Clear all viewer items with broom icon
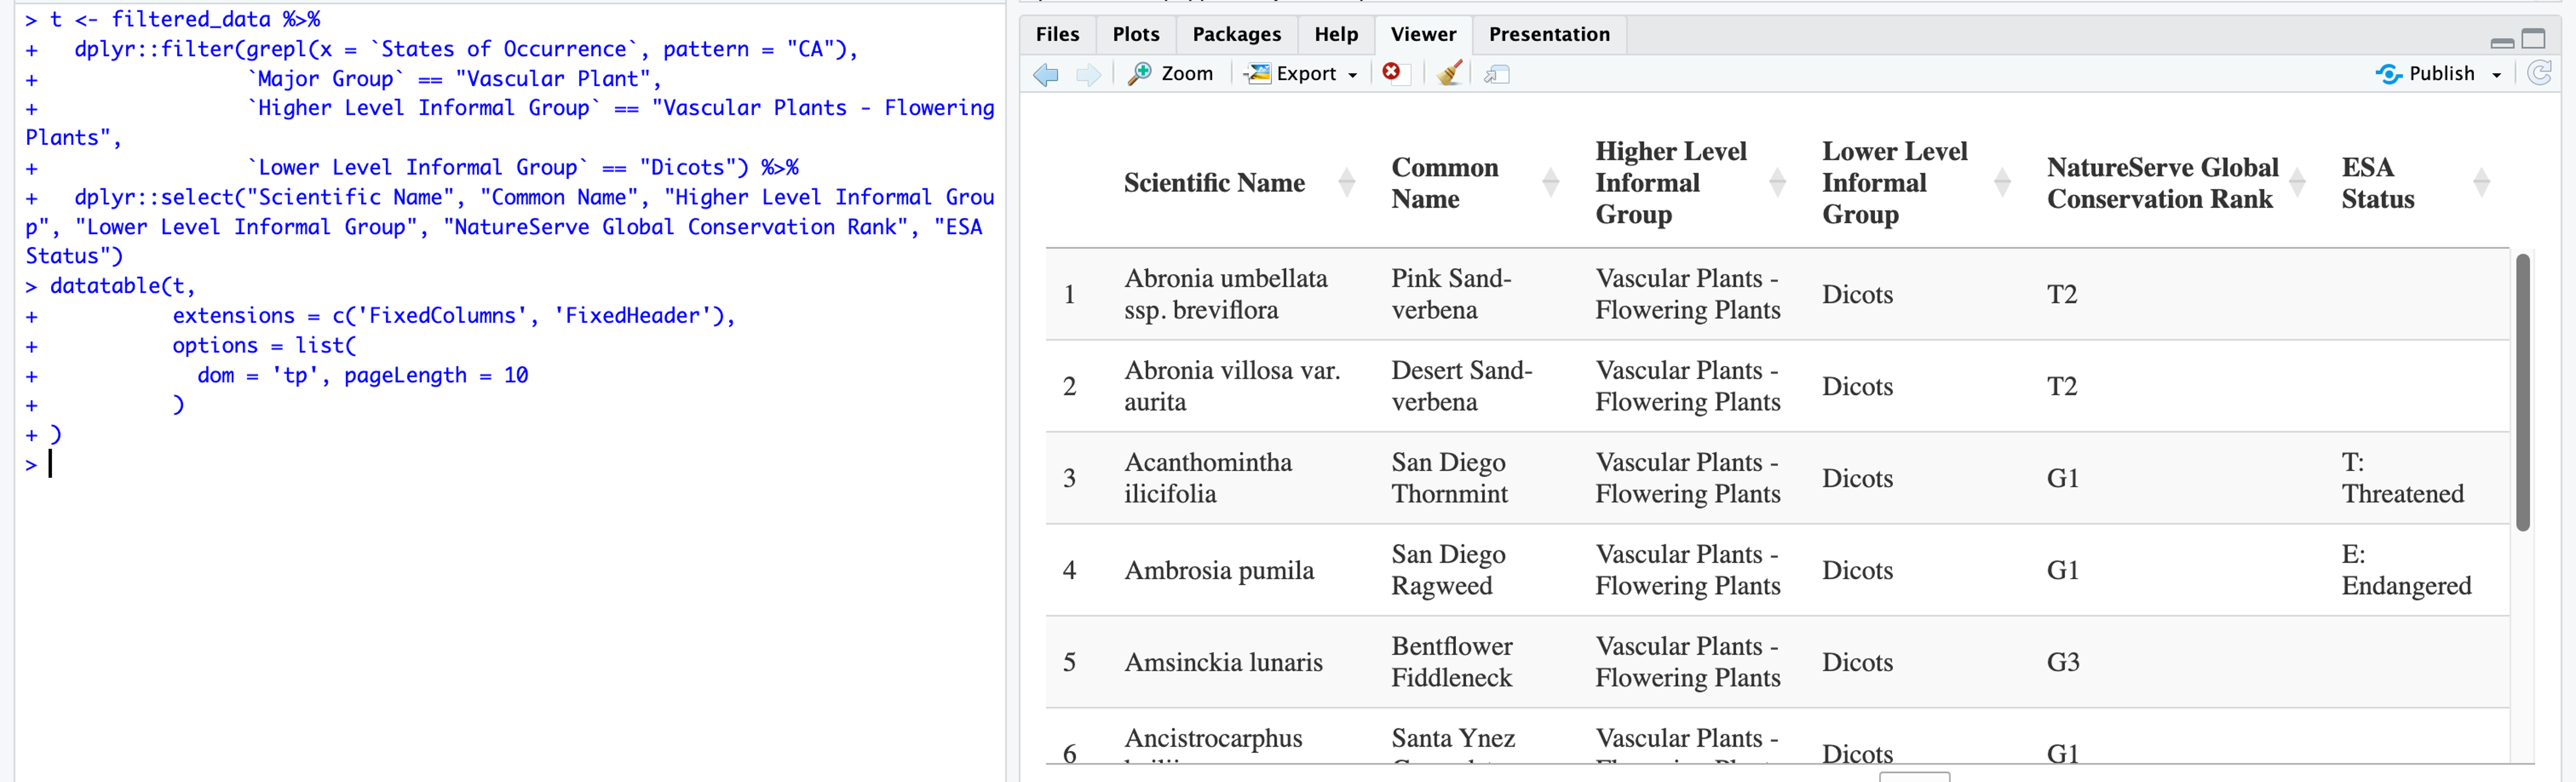Screen dimensions: 2576x782 1449,73
